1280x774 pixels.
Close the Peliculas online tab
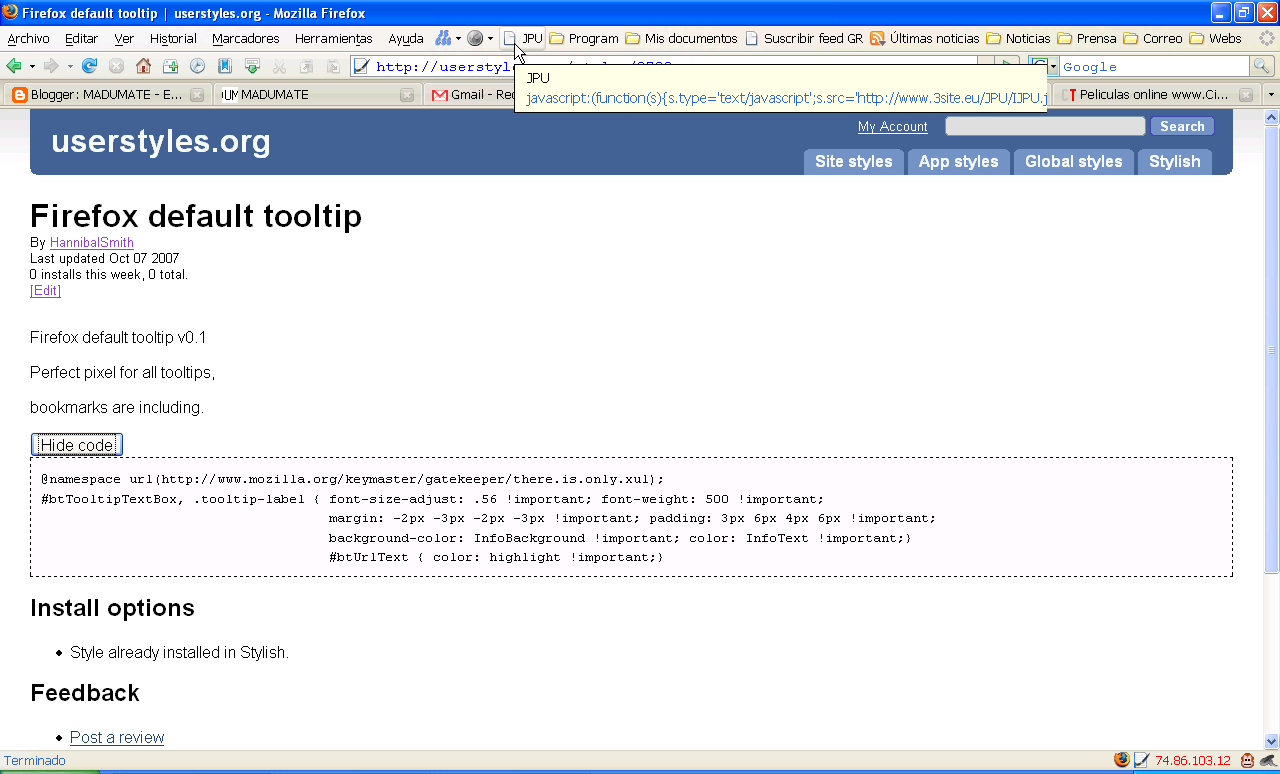(x=1246, y=95)
